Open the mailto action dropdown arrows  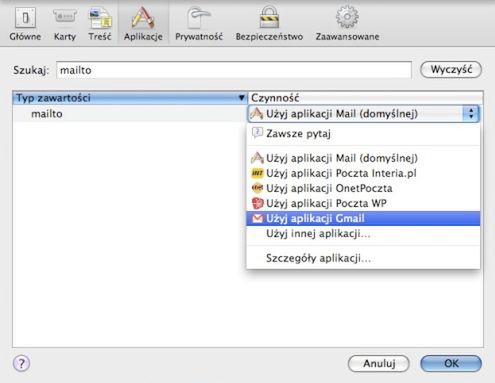coord(471,114)
